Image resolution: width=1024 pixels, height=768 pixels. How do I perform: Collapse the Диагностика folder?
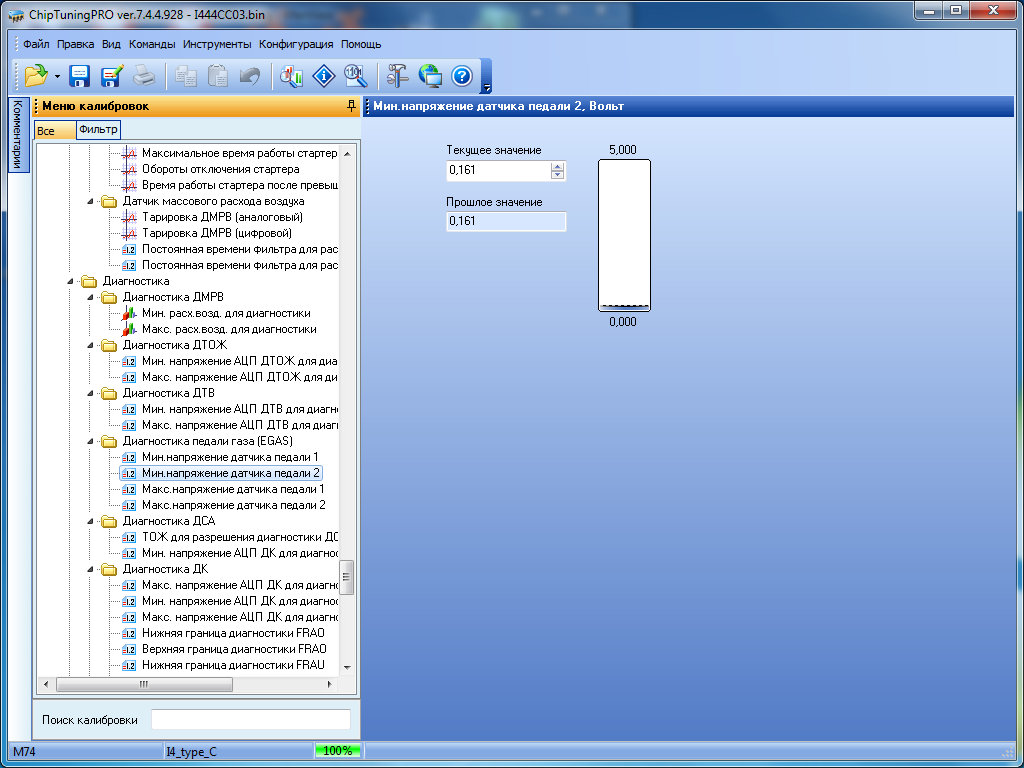(71, 281)
